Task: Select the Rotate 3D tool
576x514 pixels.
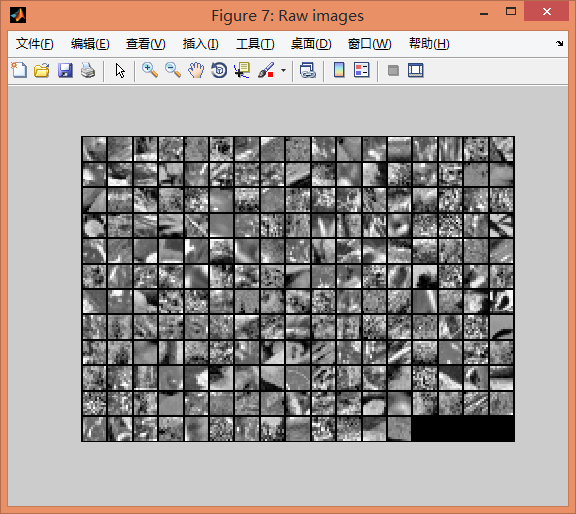Action: click(x=219, y=70)
